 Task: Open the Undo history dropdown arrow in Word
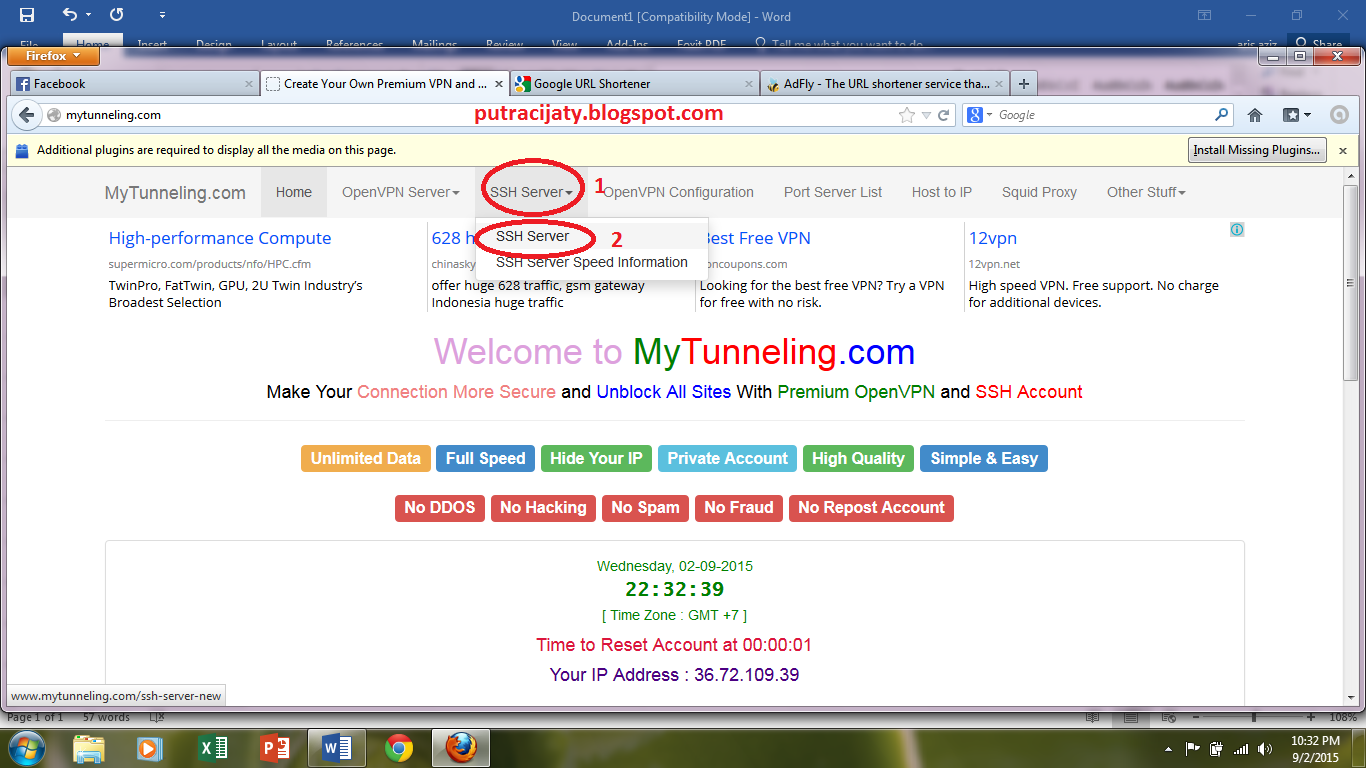click(x=89, y=16)
